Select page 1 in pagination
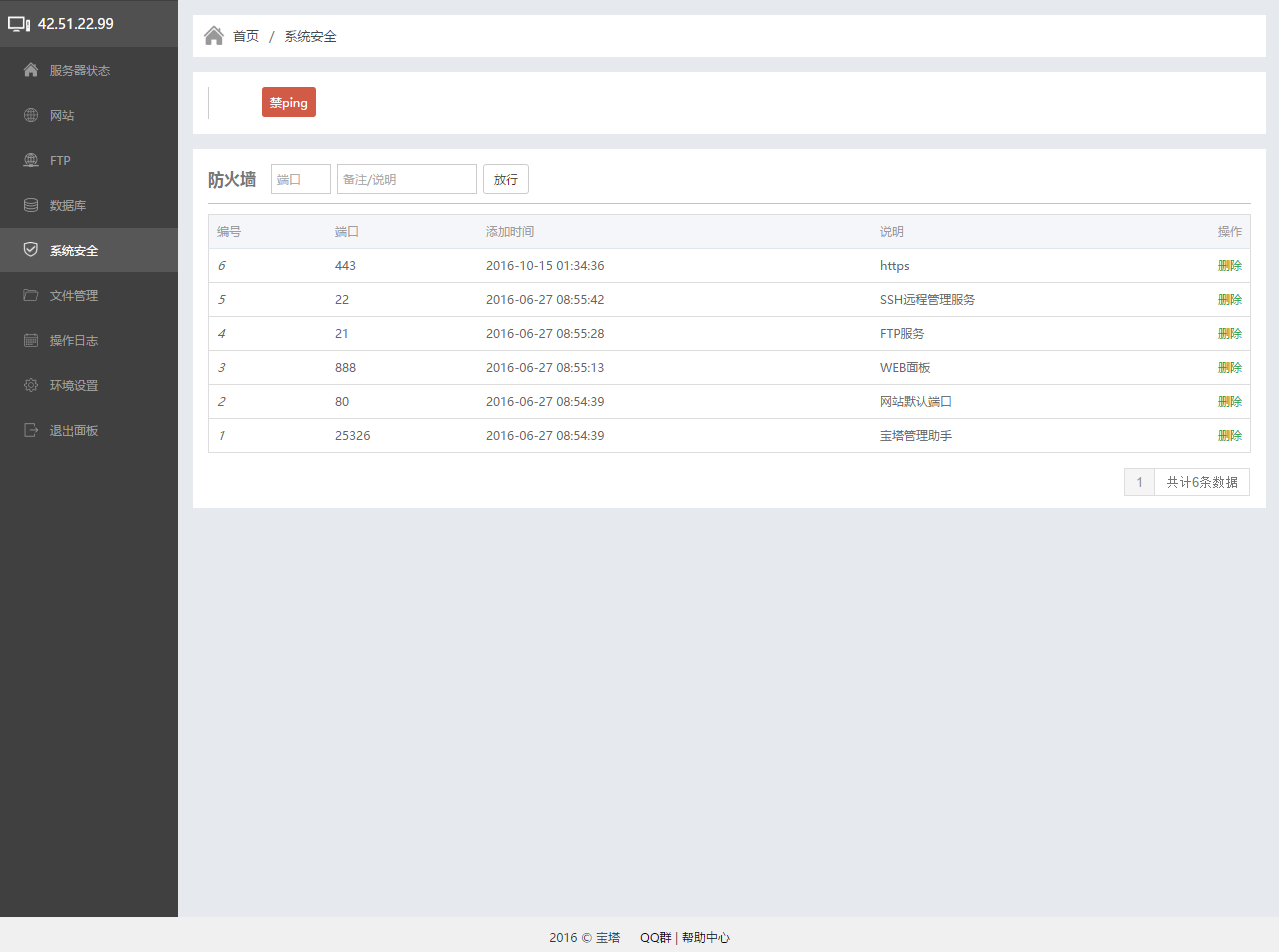Screen dimensions: 1279x952 1139,482
